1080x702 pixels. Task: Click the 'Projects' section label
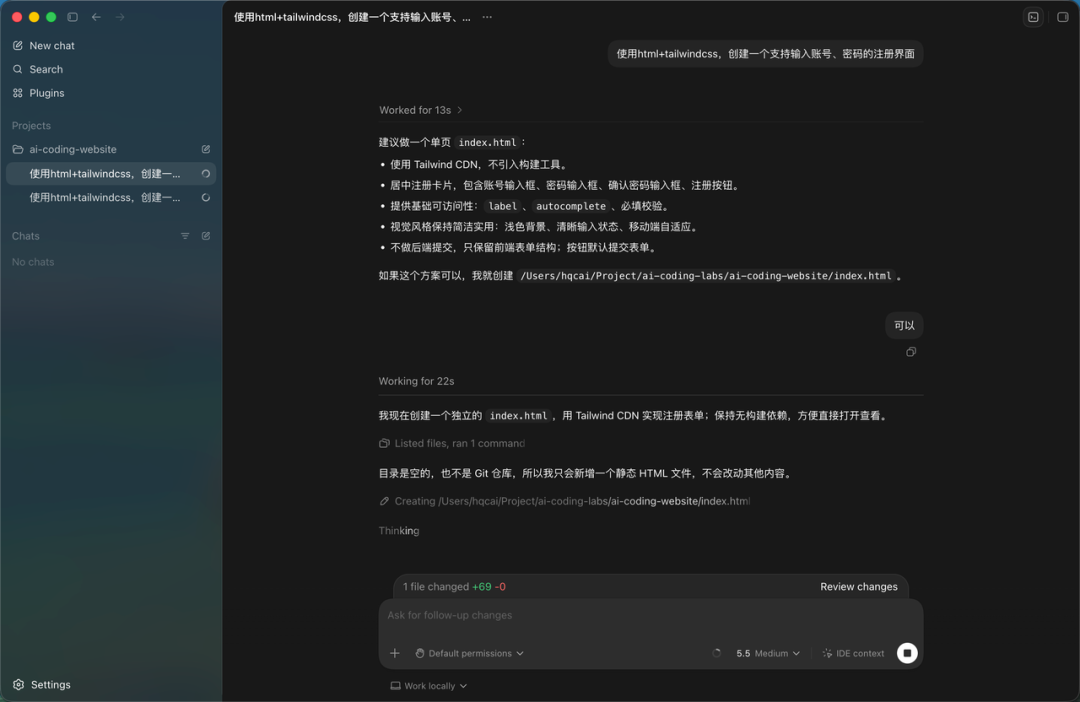[x=31, y=126]
